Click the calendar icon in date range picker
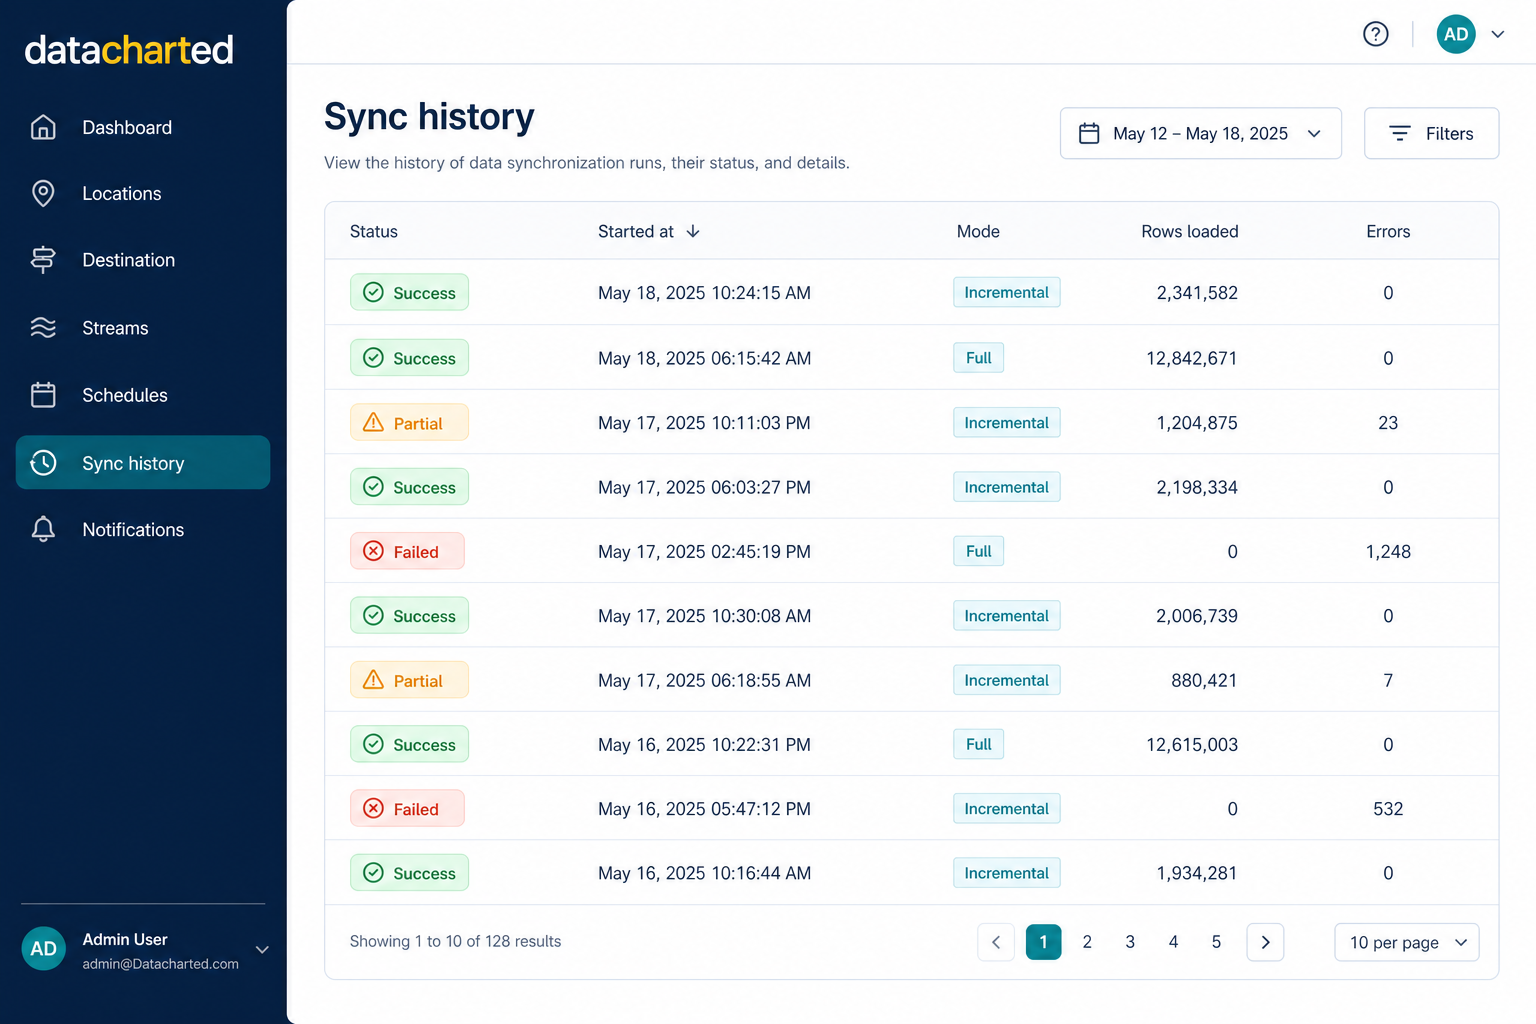Image resolution: width=1536 pixels, height=1024 pixels. [1089, 133]
